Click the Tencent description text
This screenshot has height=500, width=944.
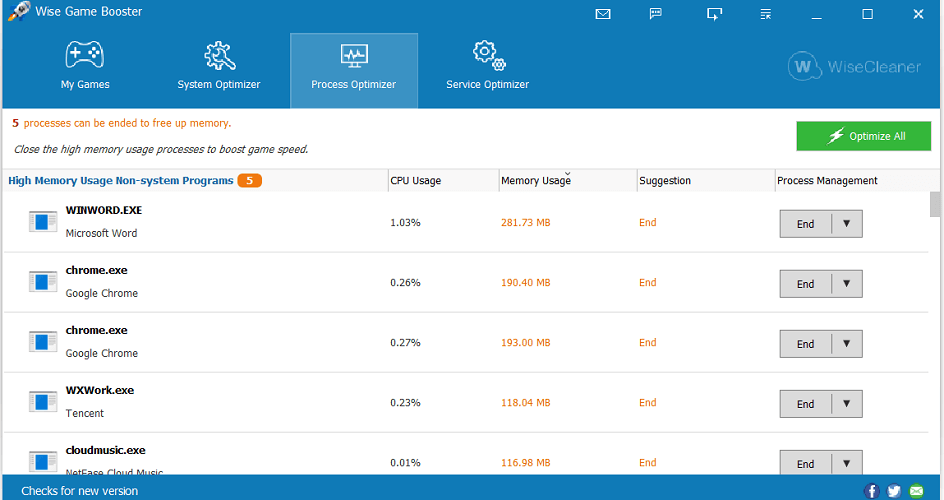point(84,413)
